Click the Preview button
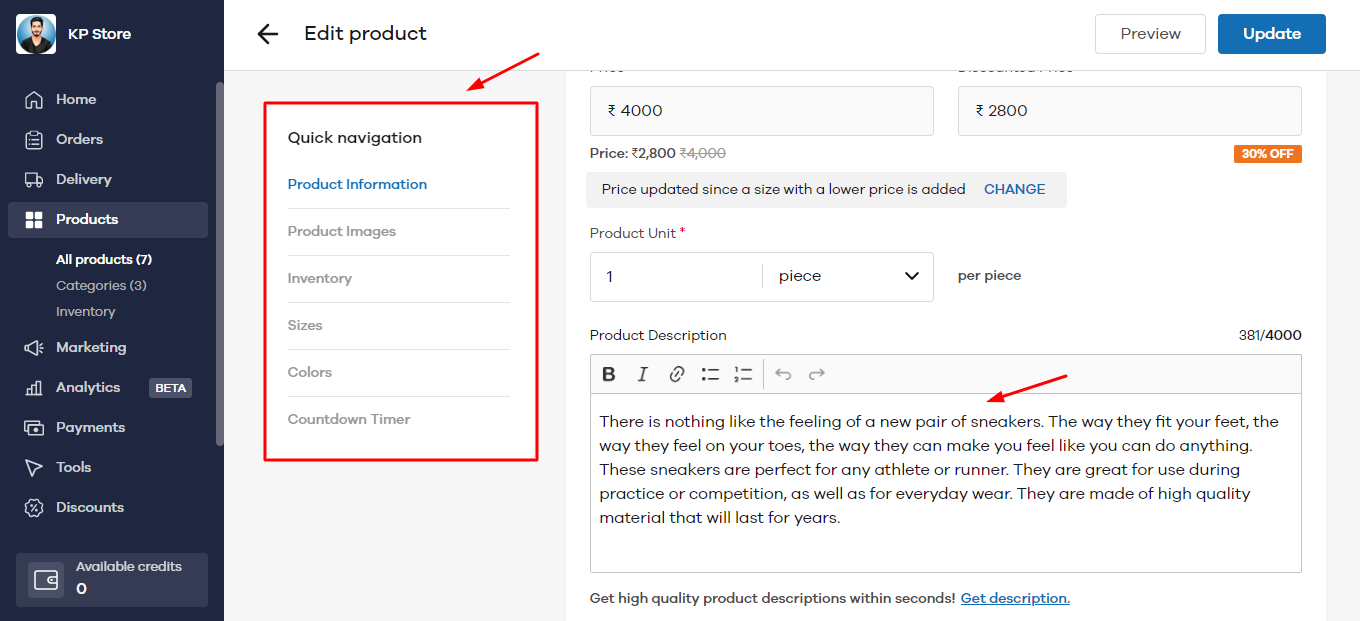Viewport: 1360px width, 621px height. (1150, 34)
